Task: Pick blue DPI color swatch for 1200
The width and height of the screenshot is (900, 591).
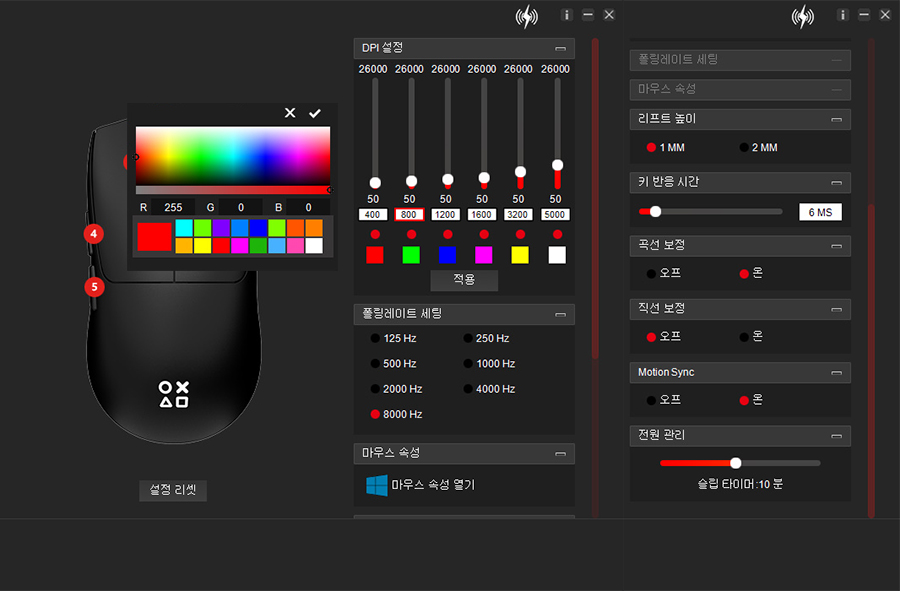Action: [x=447, y=255]
